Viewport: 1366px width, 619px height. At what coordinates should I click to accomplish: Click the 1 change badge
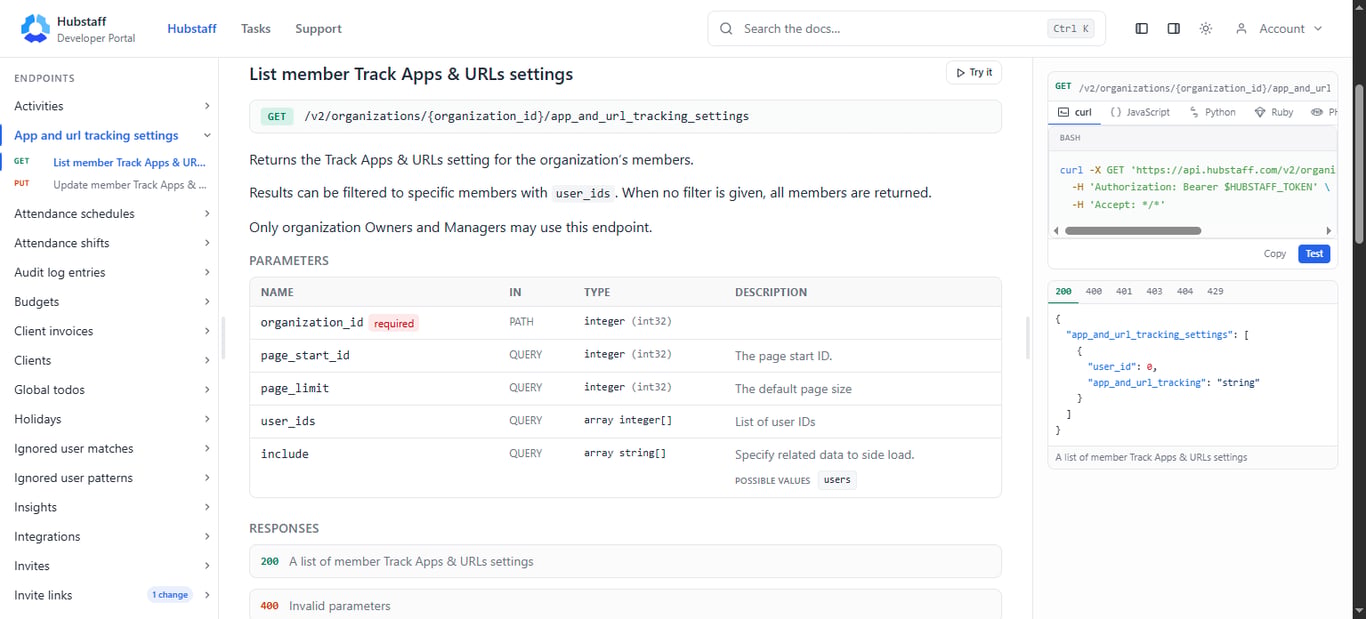pos(170,595)
